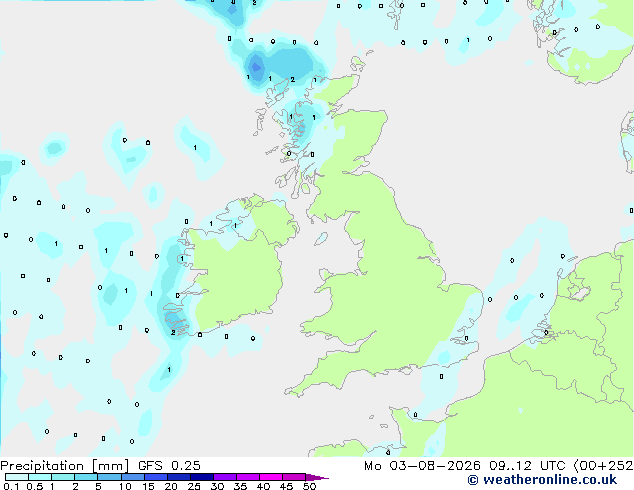Click the above-50 mm arrow tip
634x490 pixels.
point(317,477)
